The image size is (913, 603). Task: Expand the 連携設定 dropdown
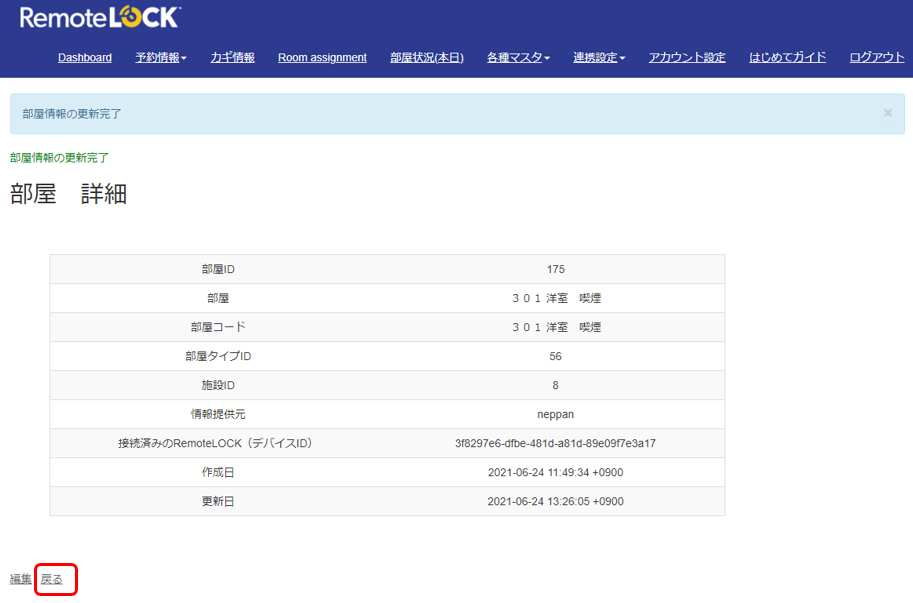coord(599,58)
